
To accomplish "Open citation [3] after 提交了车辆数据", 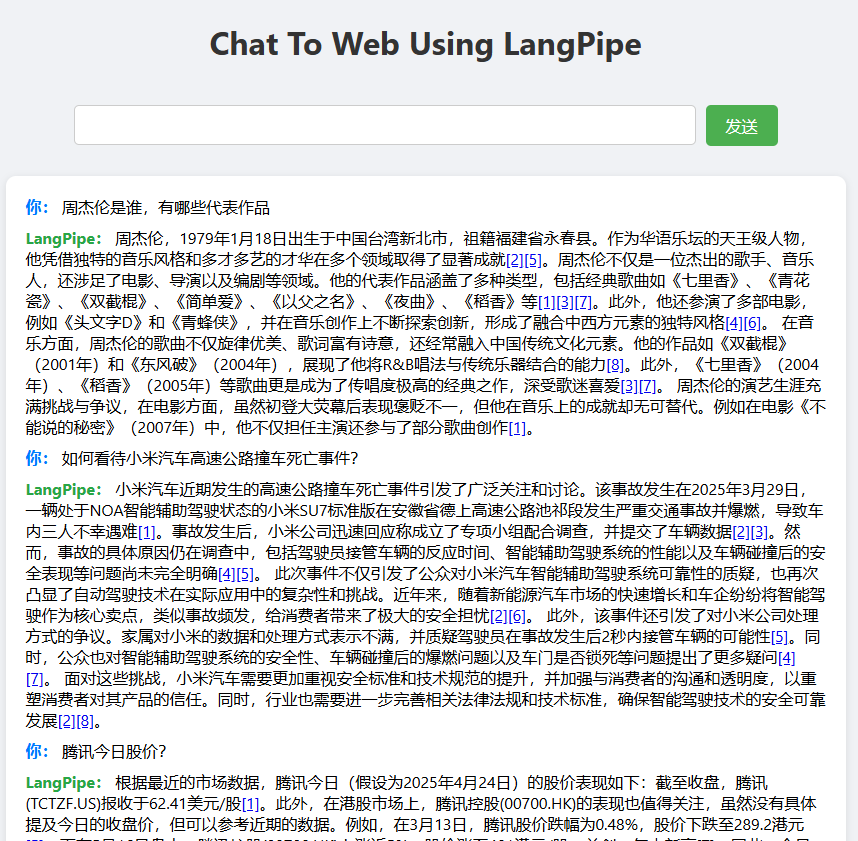I will 759,532.
